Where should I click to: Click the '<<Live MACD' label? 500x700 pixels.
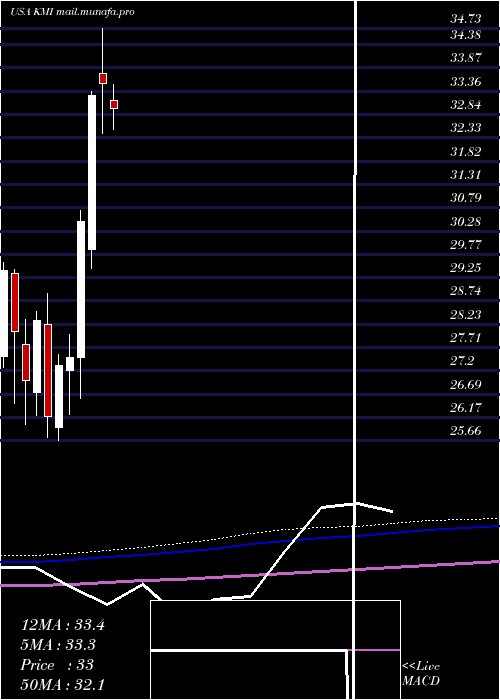tap(421, 674)
